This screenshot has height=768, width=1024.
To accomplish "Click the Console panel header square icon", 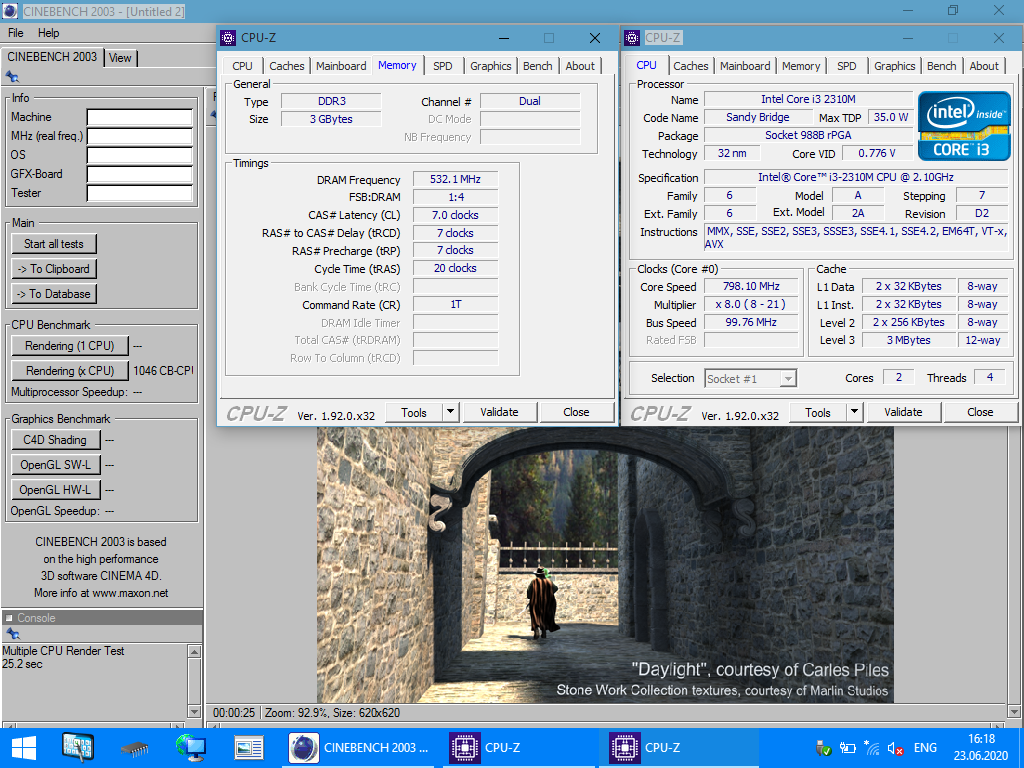I will (x=9, y=617).
